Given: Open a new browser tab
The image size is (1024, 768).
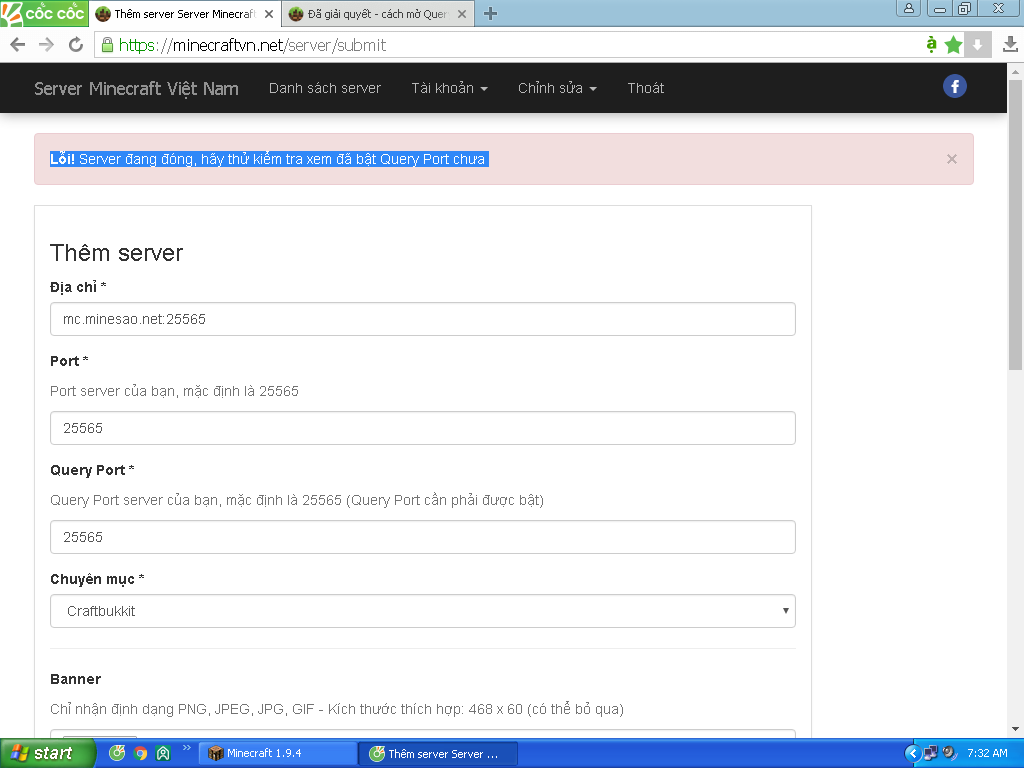Looking at the screenshot, I should [490, 14].
